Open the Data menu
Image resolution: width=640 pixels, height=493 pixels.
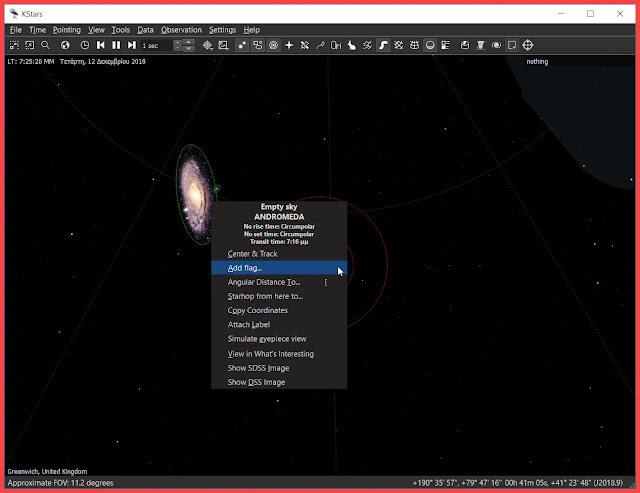145,30
